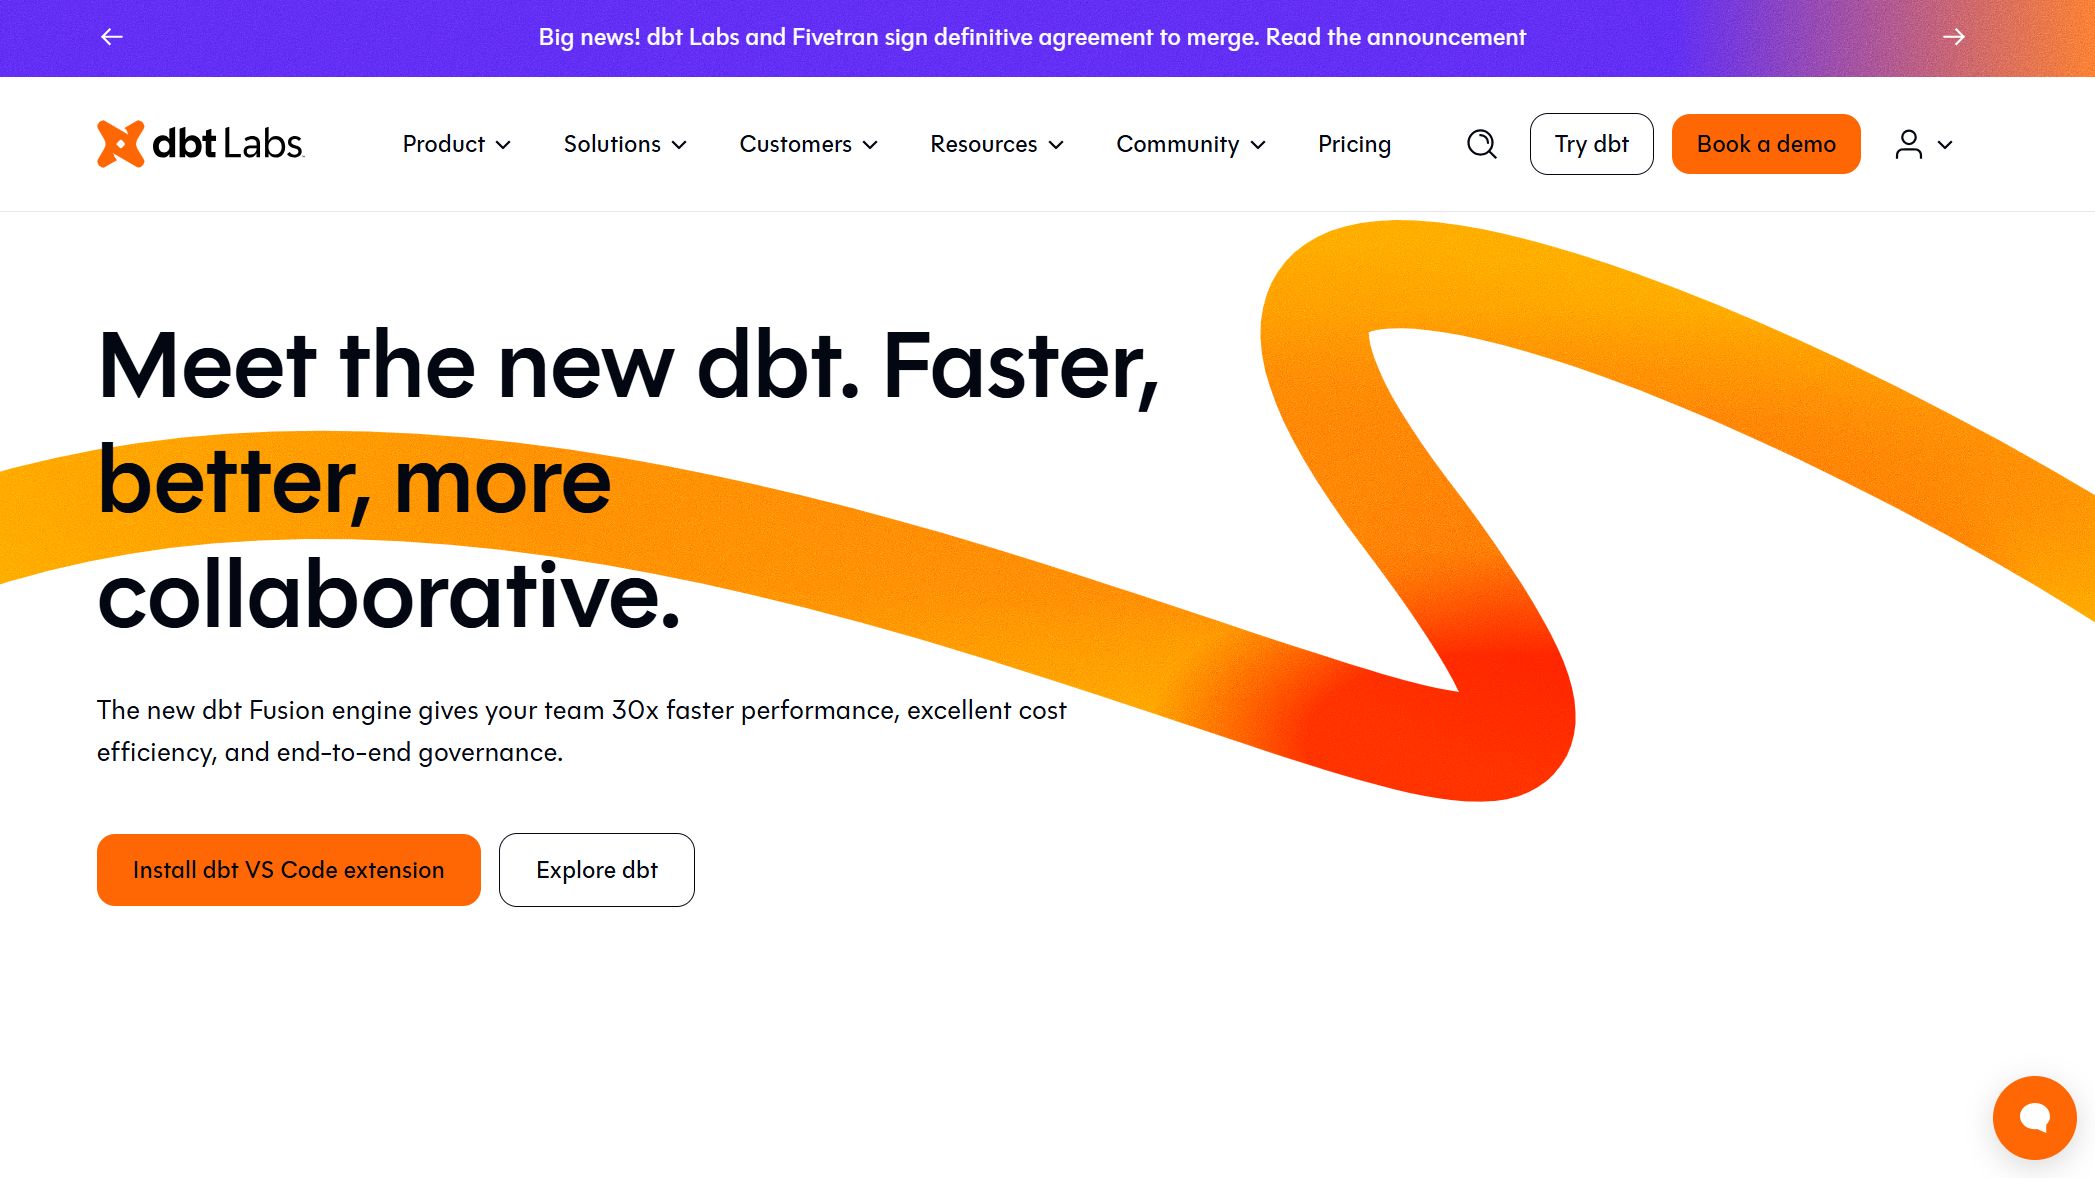This screenshot has width=2095, height=1178.
Task: Expand the Product dropdown menu
Action: 456,144
